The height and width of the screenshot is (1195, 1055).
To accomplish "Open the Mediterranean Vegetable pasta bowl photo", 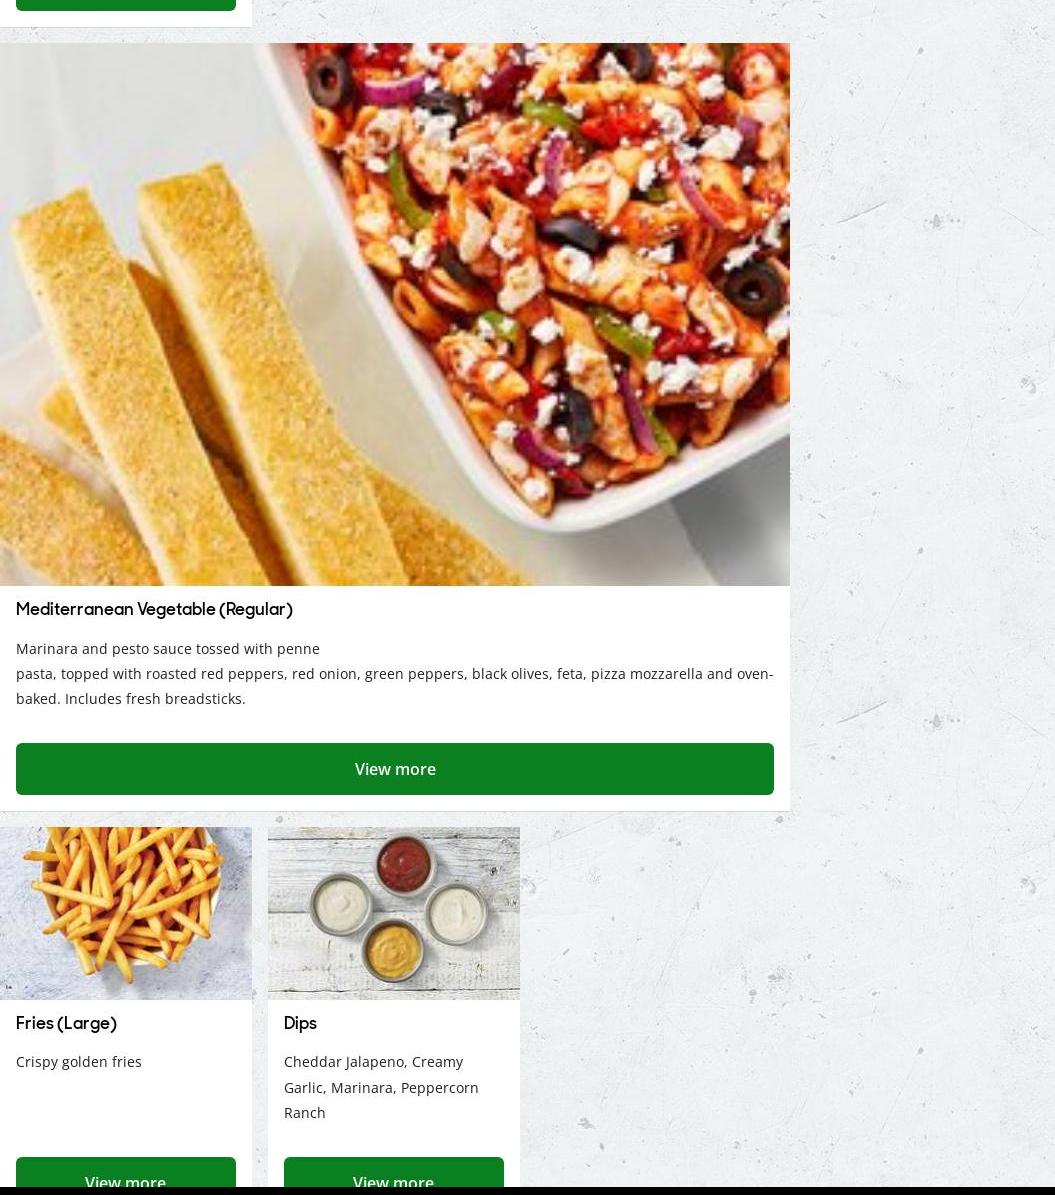I will (395, 314).
